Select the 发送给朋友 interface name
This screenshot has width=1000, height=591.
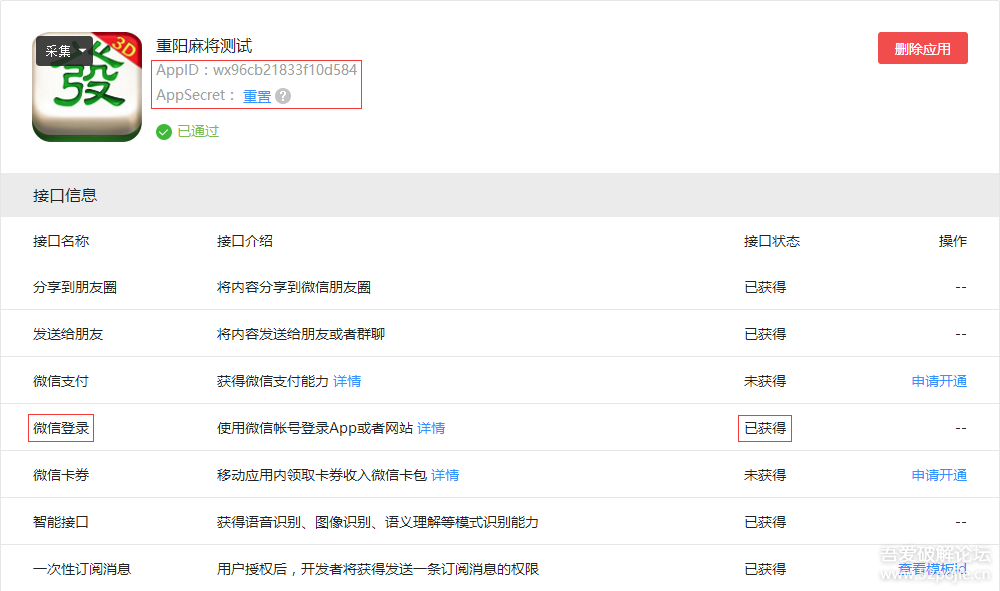pyautogui.click(x=68, y=335)
